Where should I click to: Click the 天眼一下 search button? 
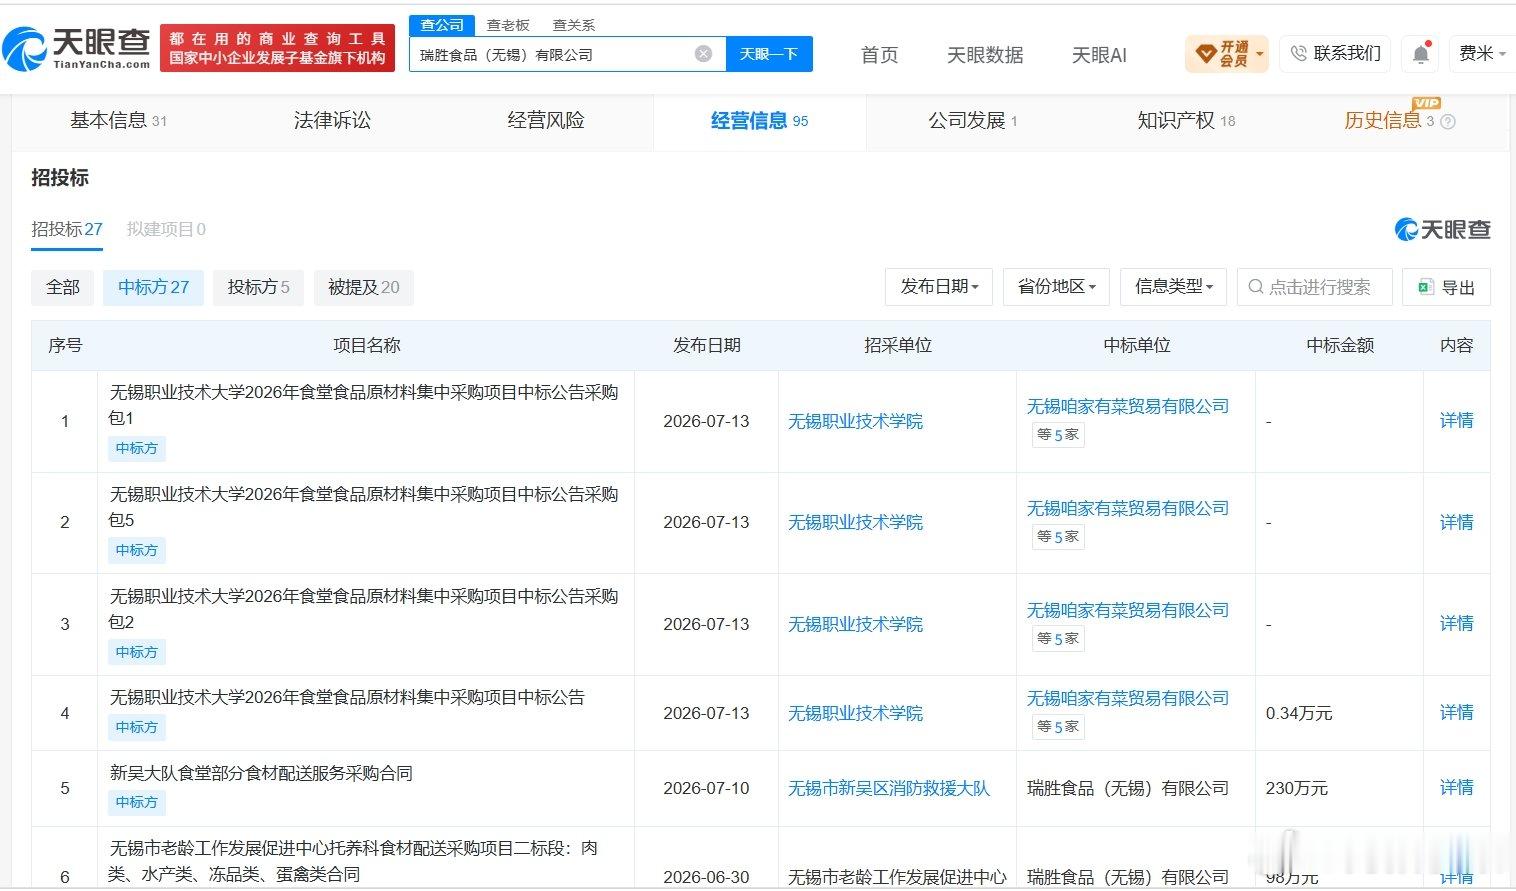click(x=769, y=54)
